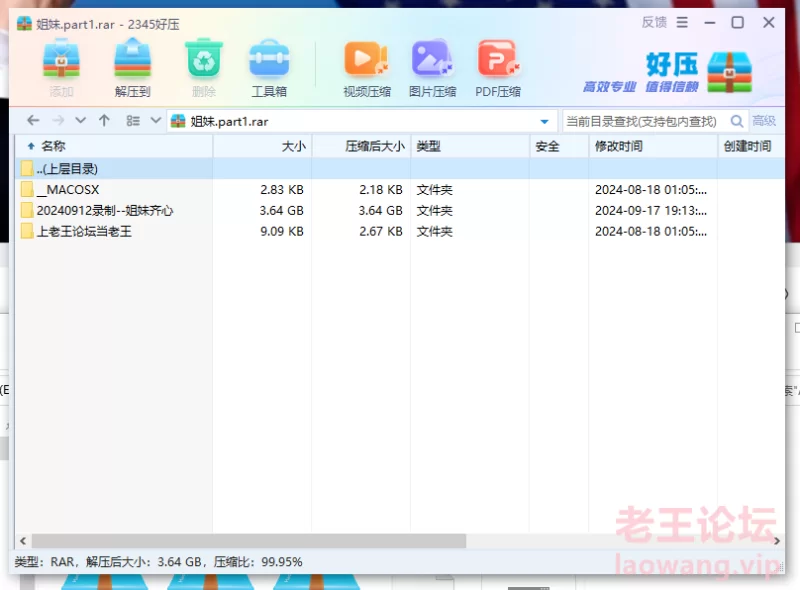Sort by the 安全 column header
The height and width of the screenshot is (590, 800).
[x=559, y=146]
